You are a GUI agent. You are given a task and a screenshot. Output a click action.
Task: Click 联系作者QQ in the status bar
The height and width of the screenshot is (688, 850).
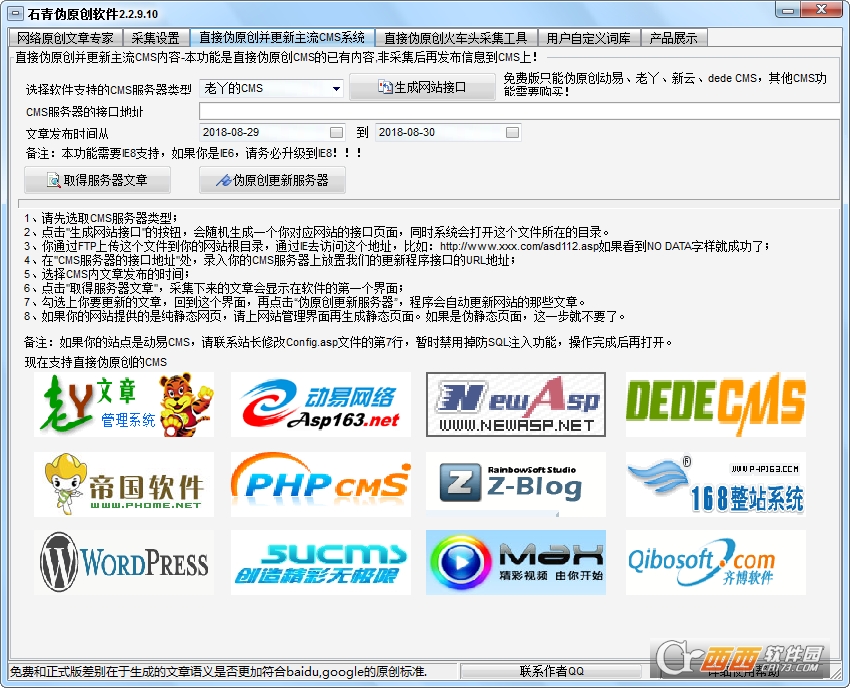click(551, 671)
